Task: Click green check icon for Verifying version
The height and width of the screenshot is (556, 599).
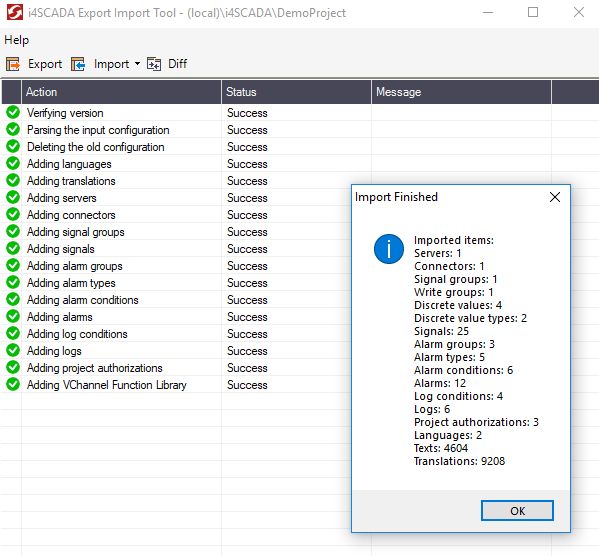Action: (13, 112)
